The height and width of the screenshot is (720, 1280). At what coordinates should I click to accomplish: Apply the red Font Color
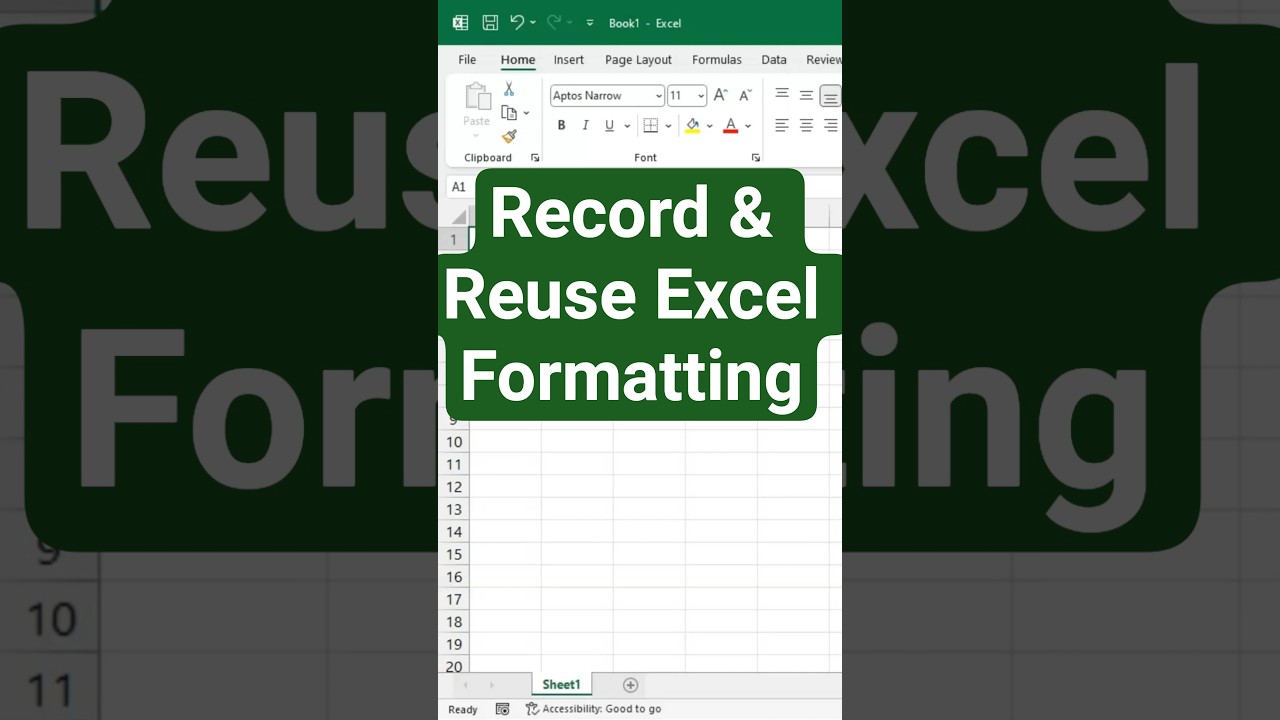[x=731, y=126]
